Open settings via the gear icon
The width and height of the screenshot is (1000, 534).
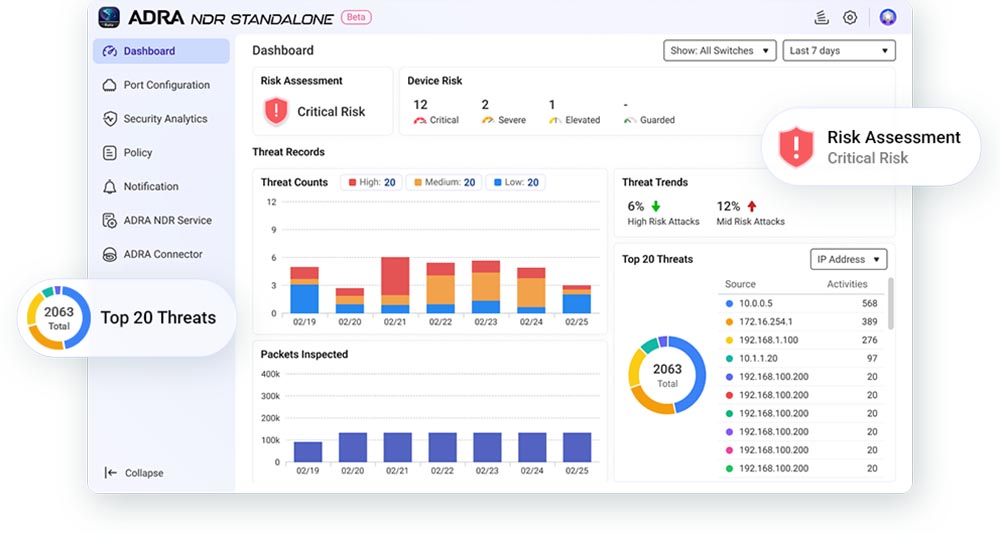click(x=850, y=17)
